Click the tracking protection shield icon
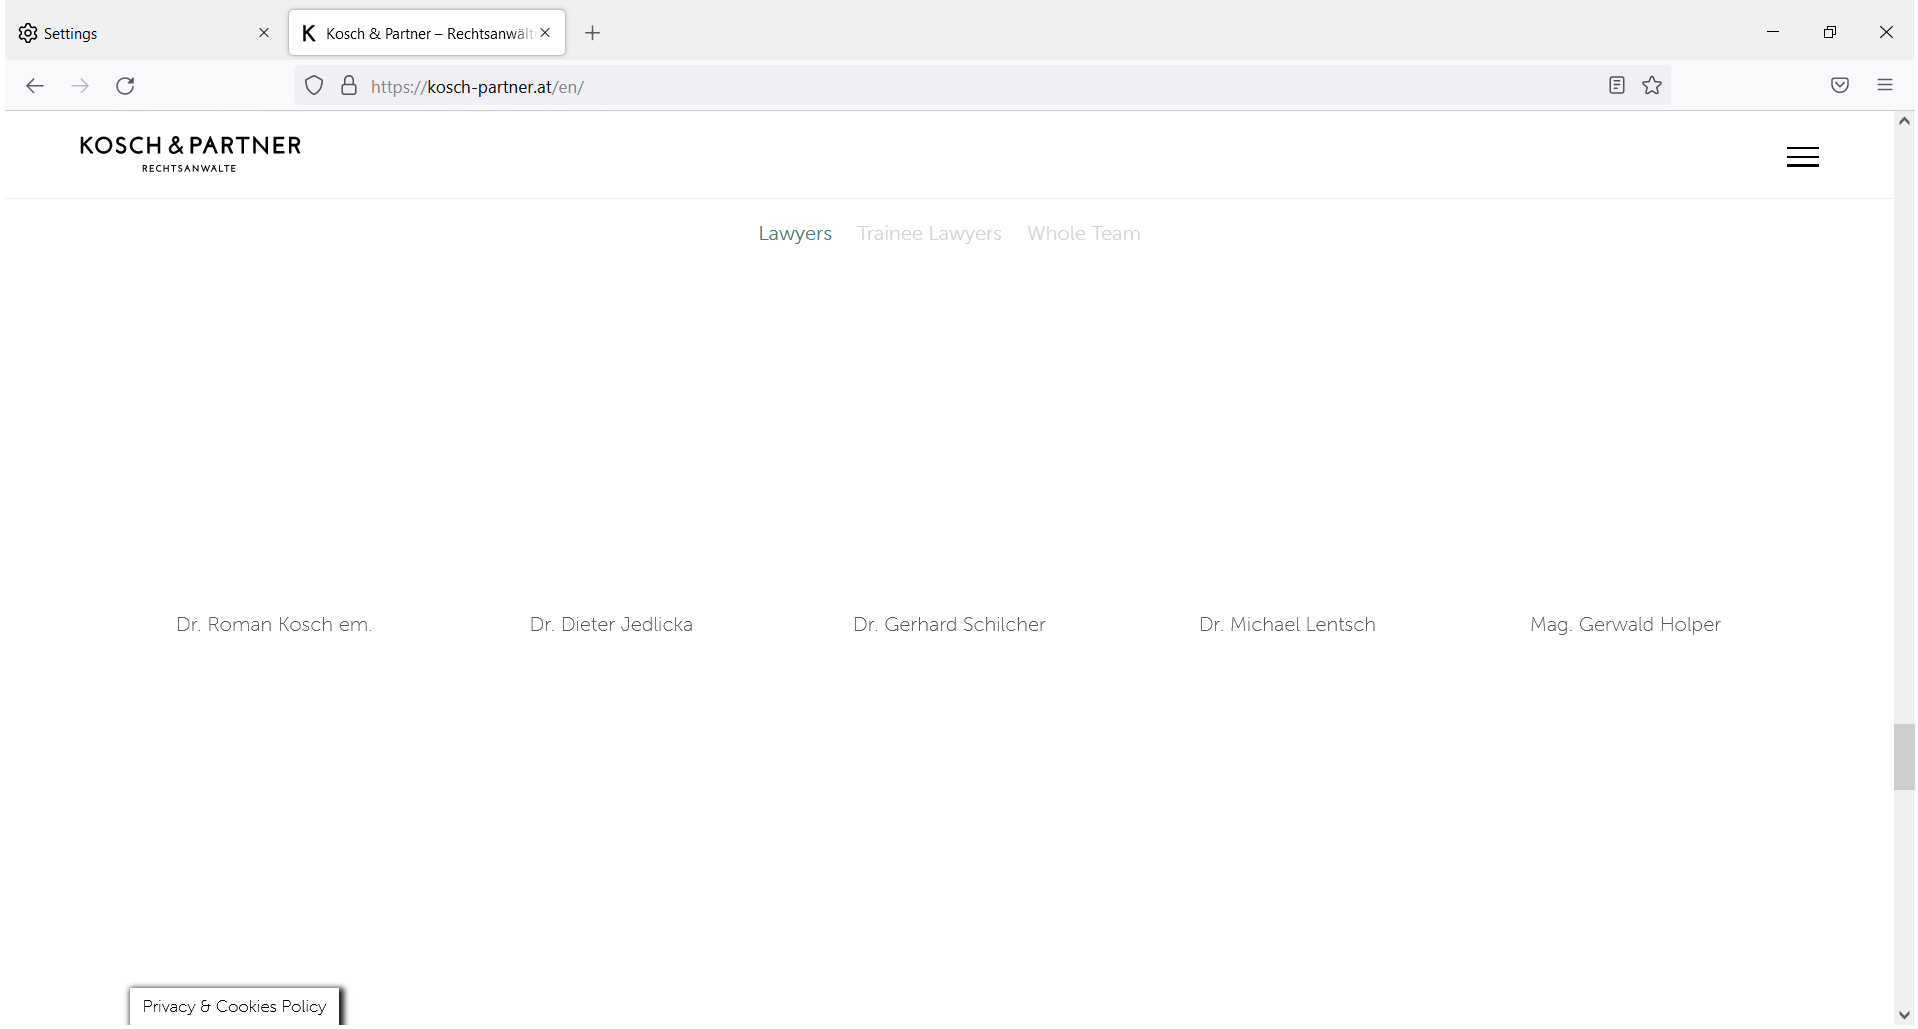The width and height of the screenshot is (1918, 1029). [313, 85]
